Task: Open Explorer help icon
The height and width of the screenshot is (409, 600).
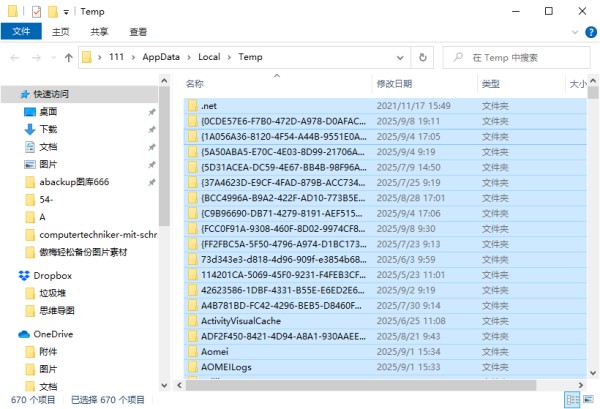Action: click(591, 32)
